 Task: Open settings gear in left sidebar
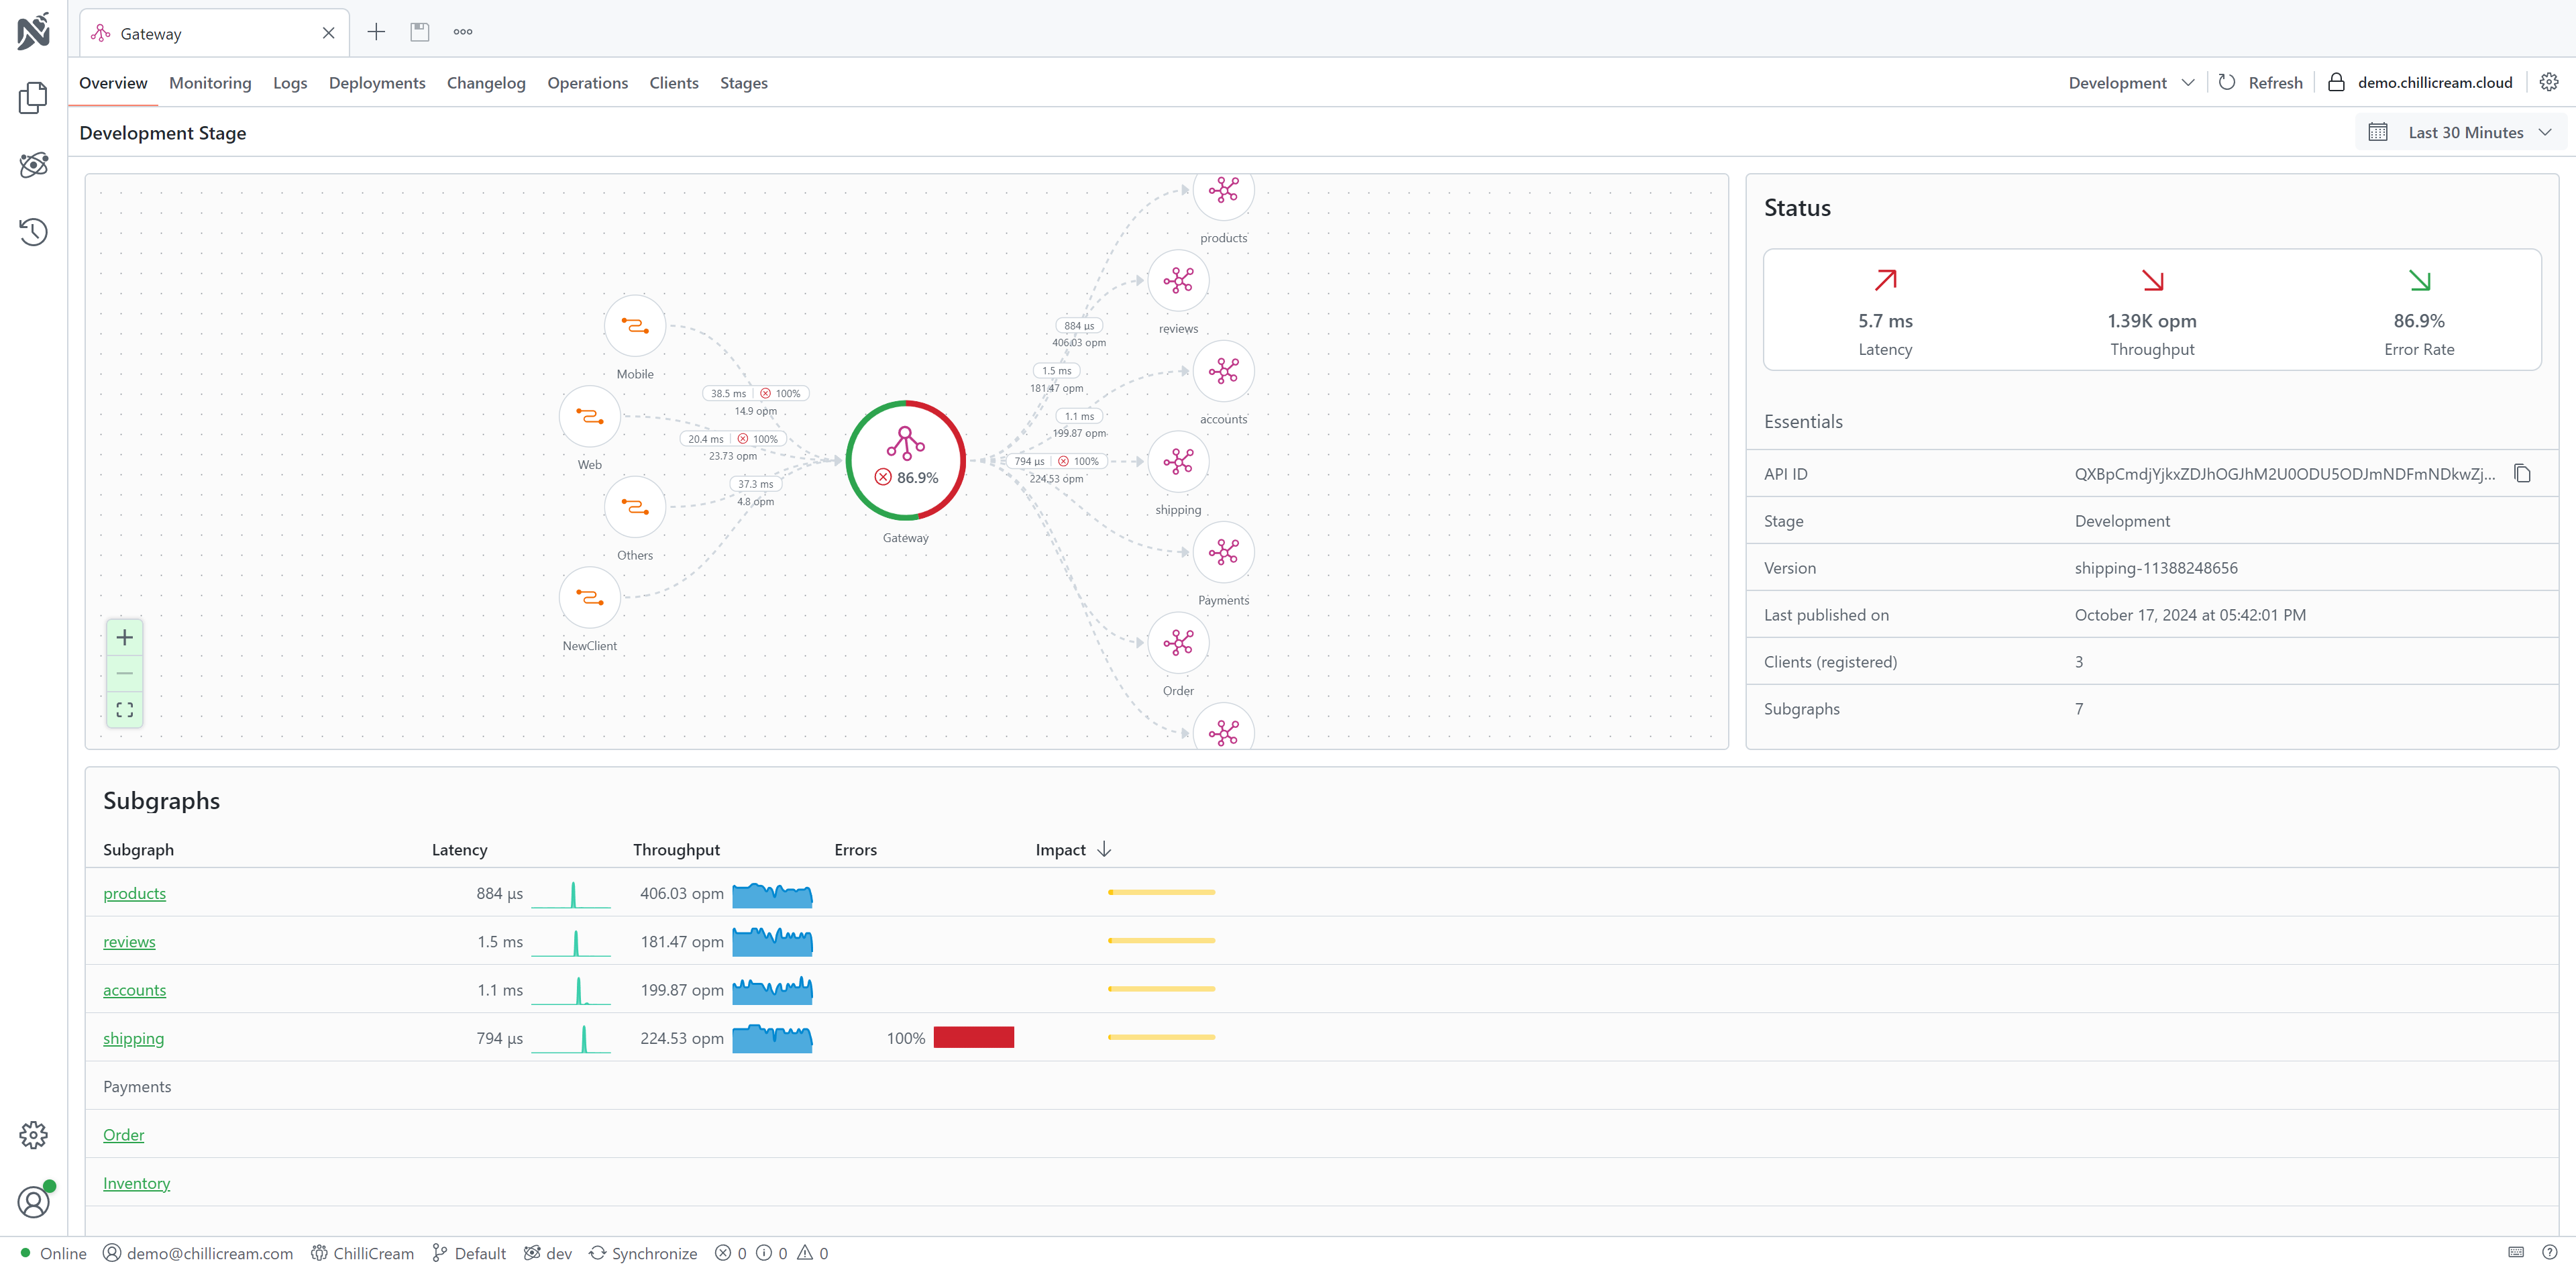point(33,1135)
